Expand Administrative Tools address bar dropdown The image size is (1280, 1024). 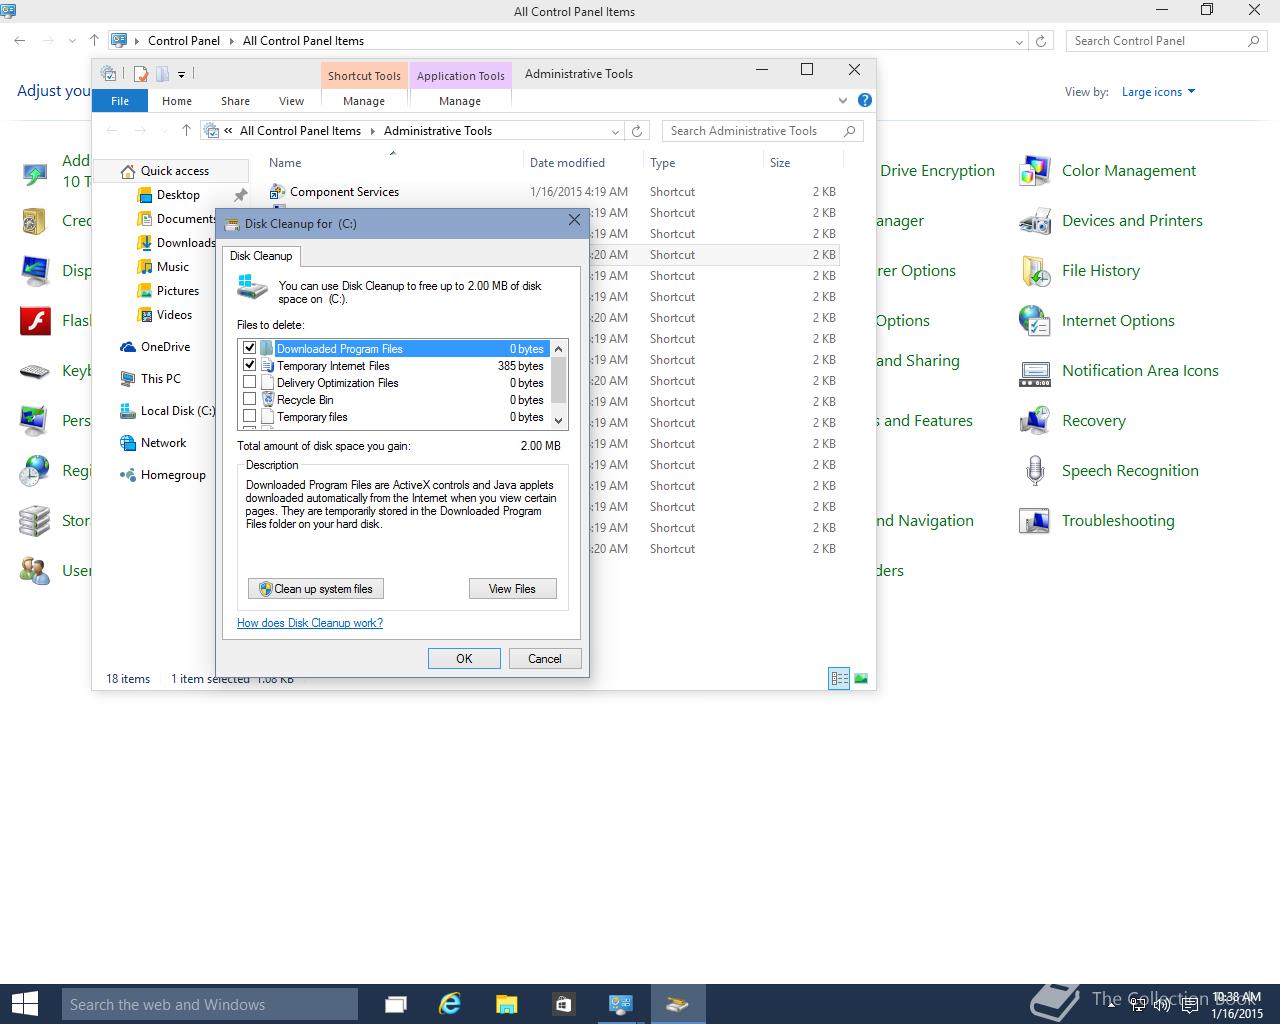[615, 131]
